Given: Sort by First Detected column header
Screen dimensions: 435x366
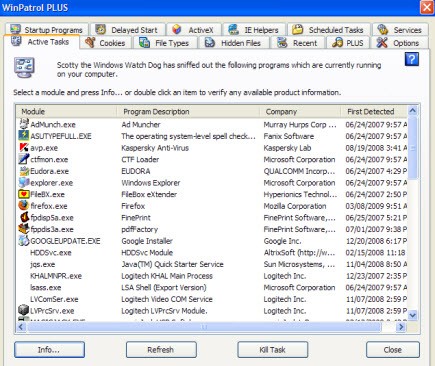Looking at the screenshot, I should pos(374,112).
